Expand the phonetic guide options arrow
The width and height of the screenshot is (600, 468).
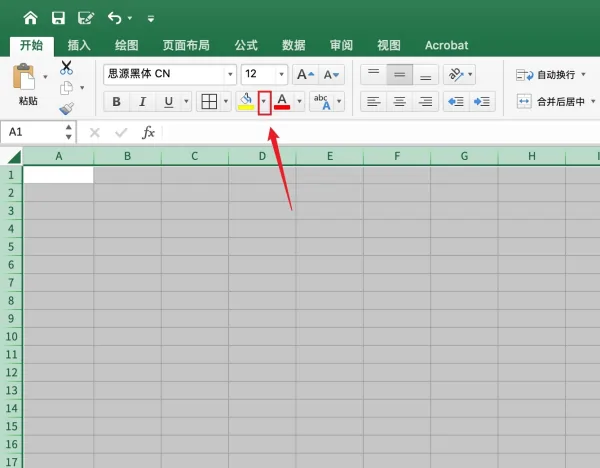tap(339, 102)
